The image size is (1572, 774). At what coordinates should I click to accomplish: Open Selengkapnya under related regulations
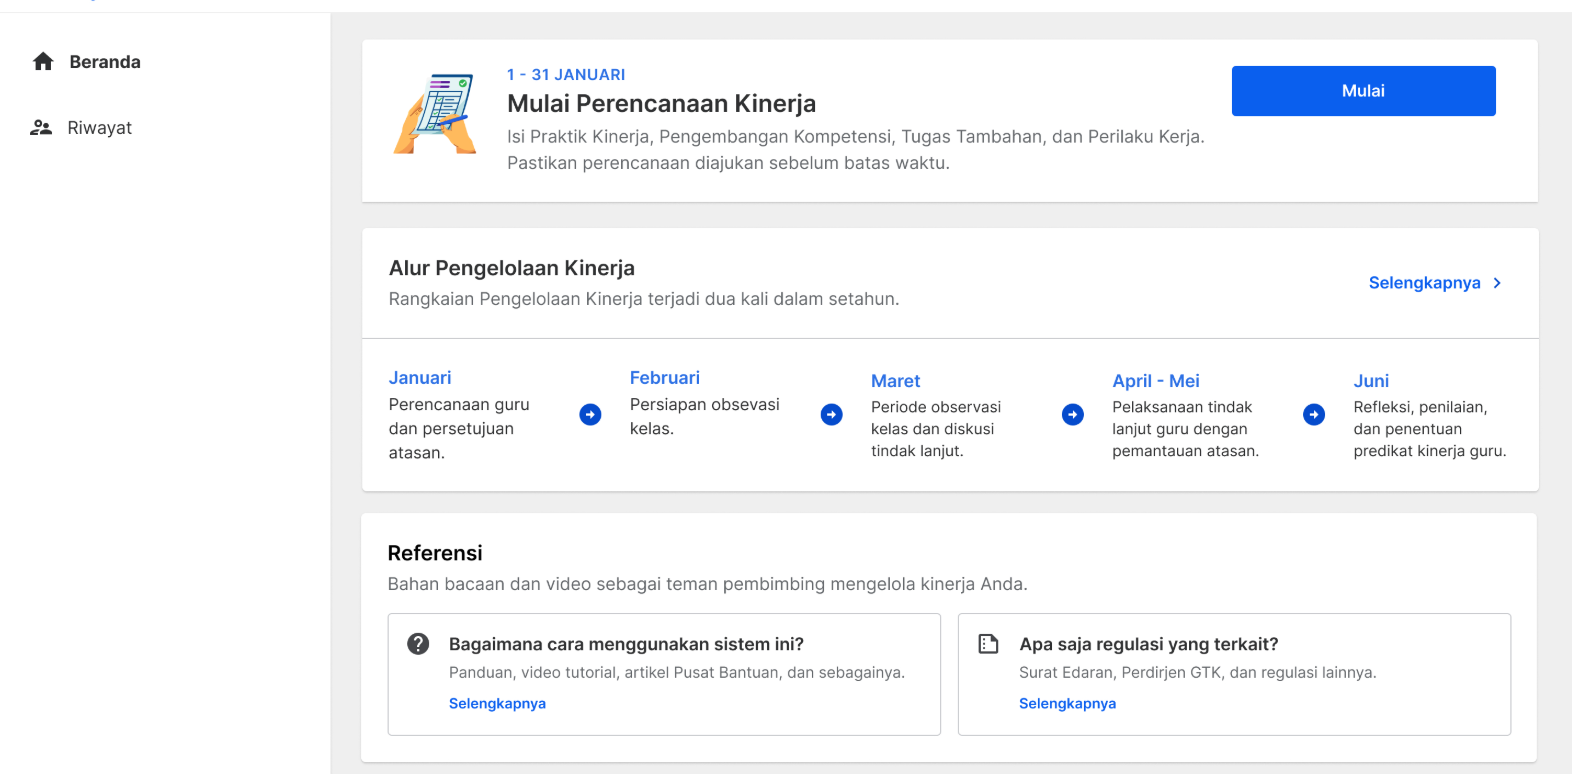point(1067,704)
